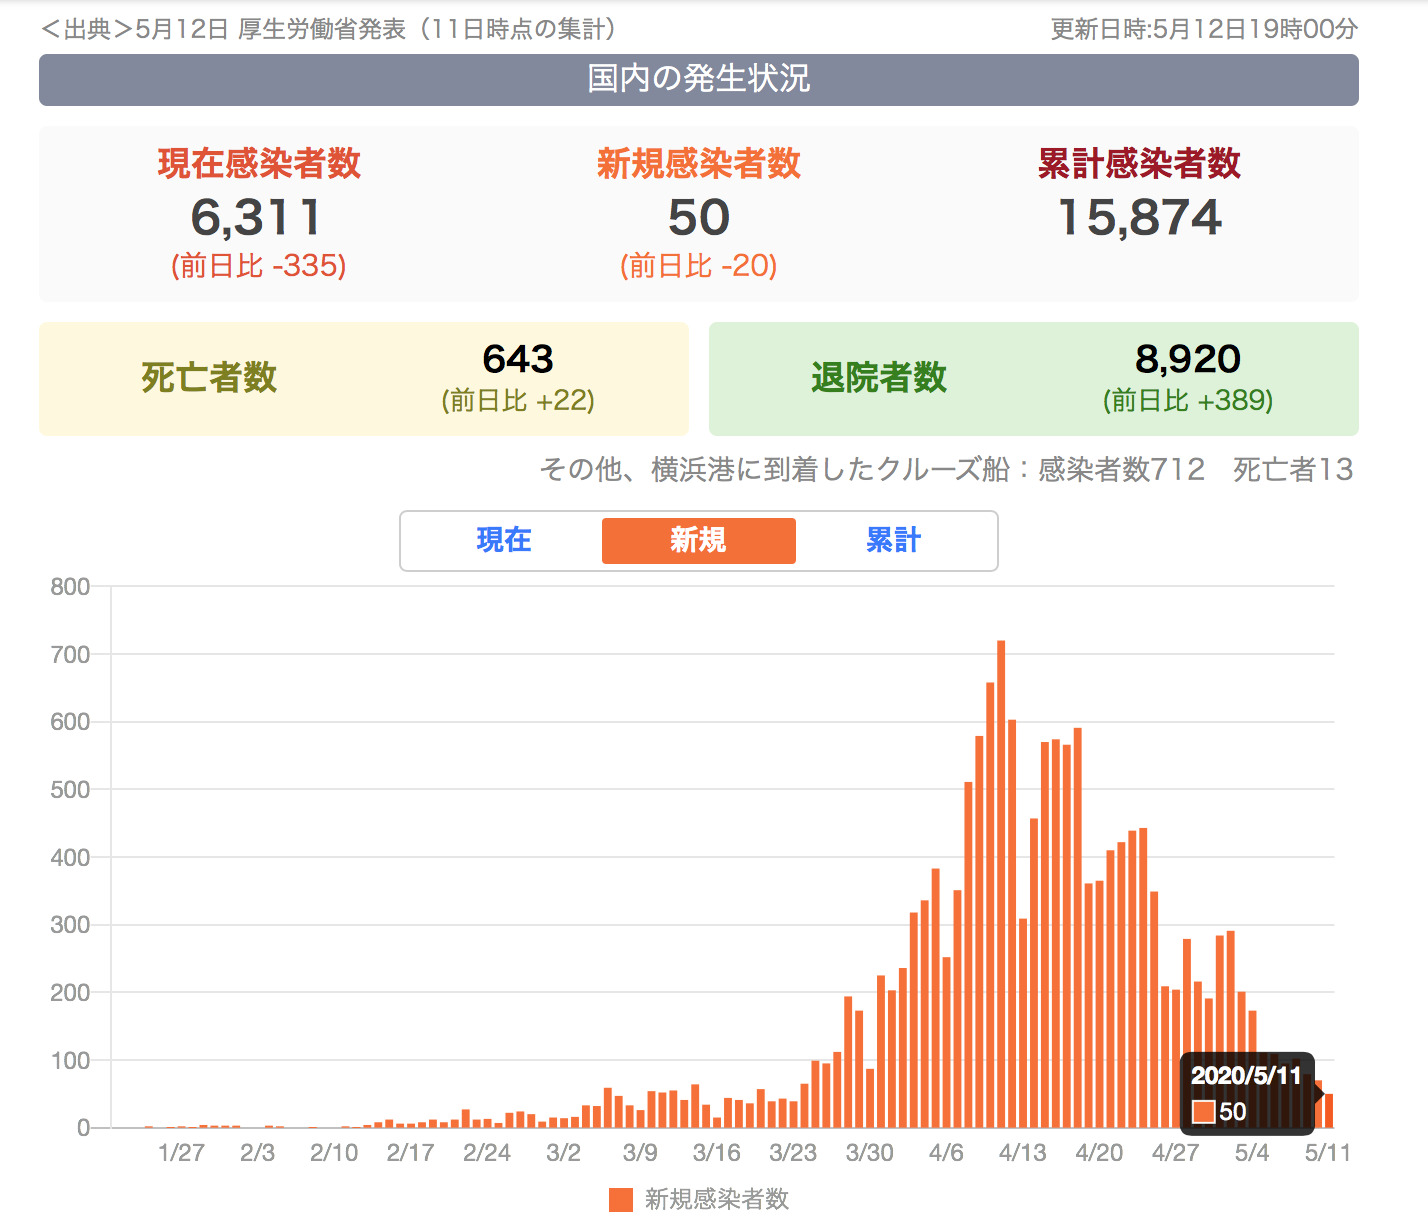Click the yellow 死亡者数 card label

pyautogui.click(x=209, y=378)
